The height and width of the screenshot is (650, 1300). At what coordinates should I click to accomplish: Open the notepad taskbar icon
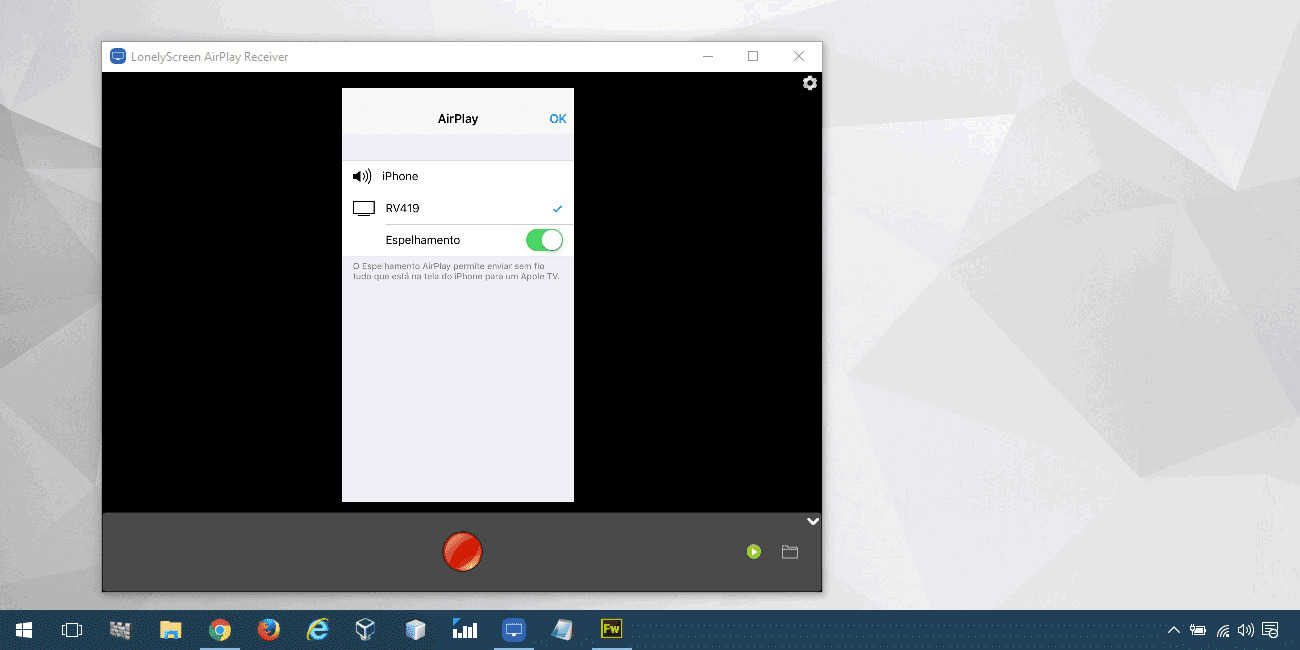coord(562,630)
